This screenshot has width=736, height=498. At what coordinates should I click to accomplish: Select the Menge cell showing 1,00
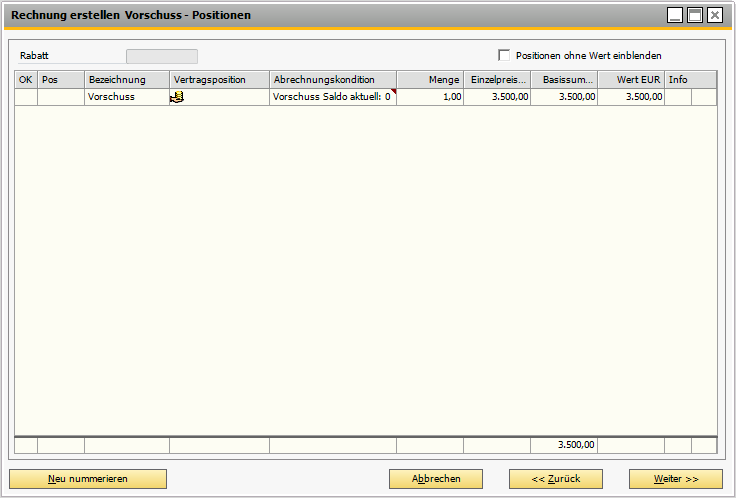430,98
